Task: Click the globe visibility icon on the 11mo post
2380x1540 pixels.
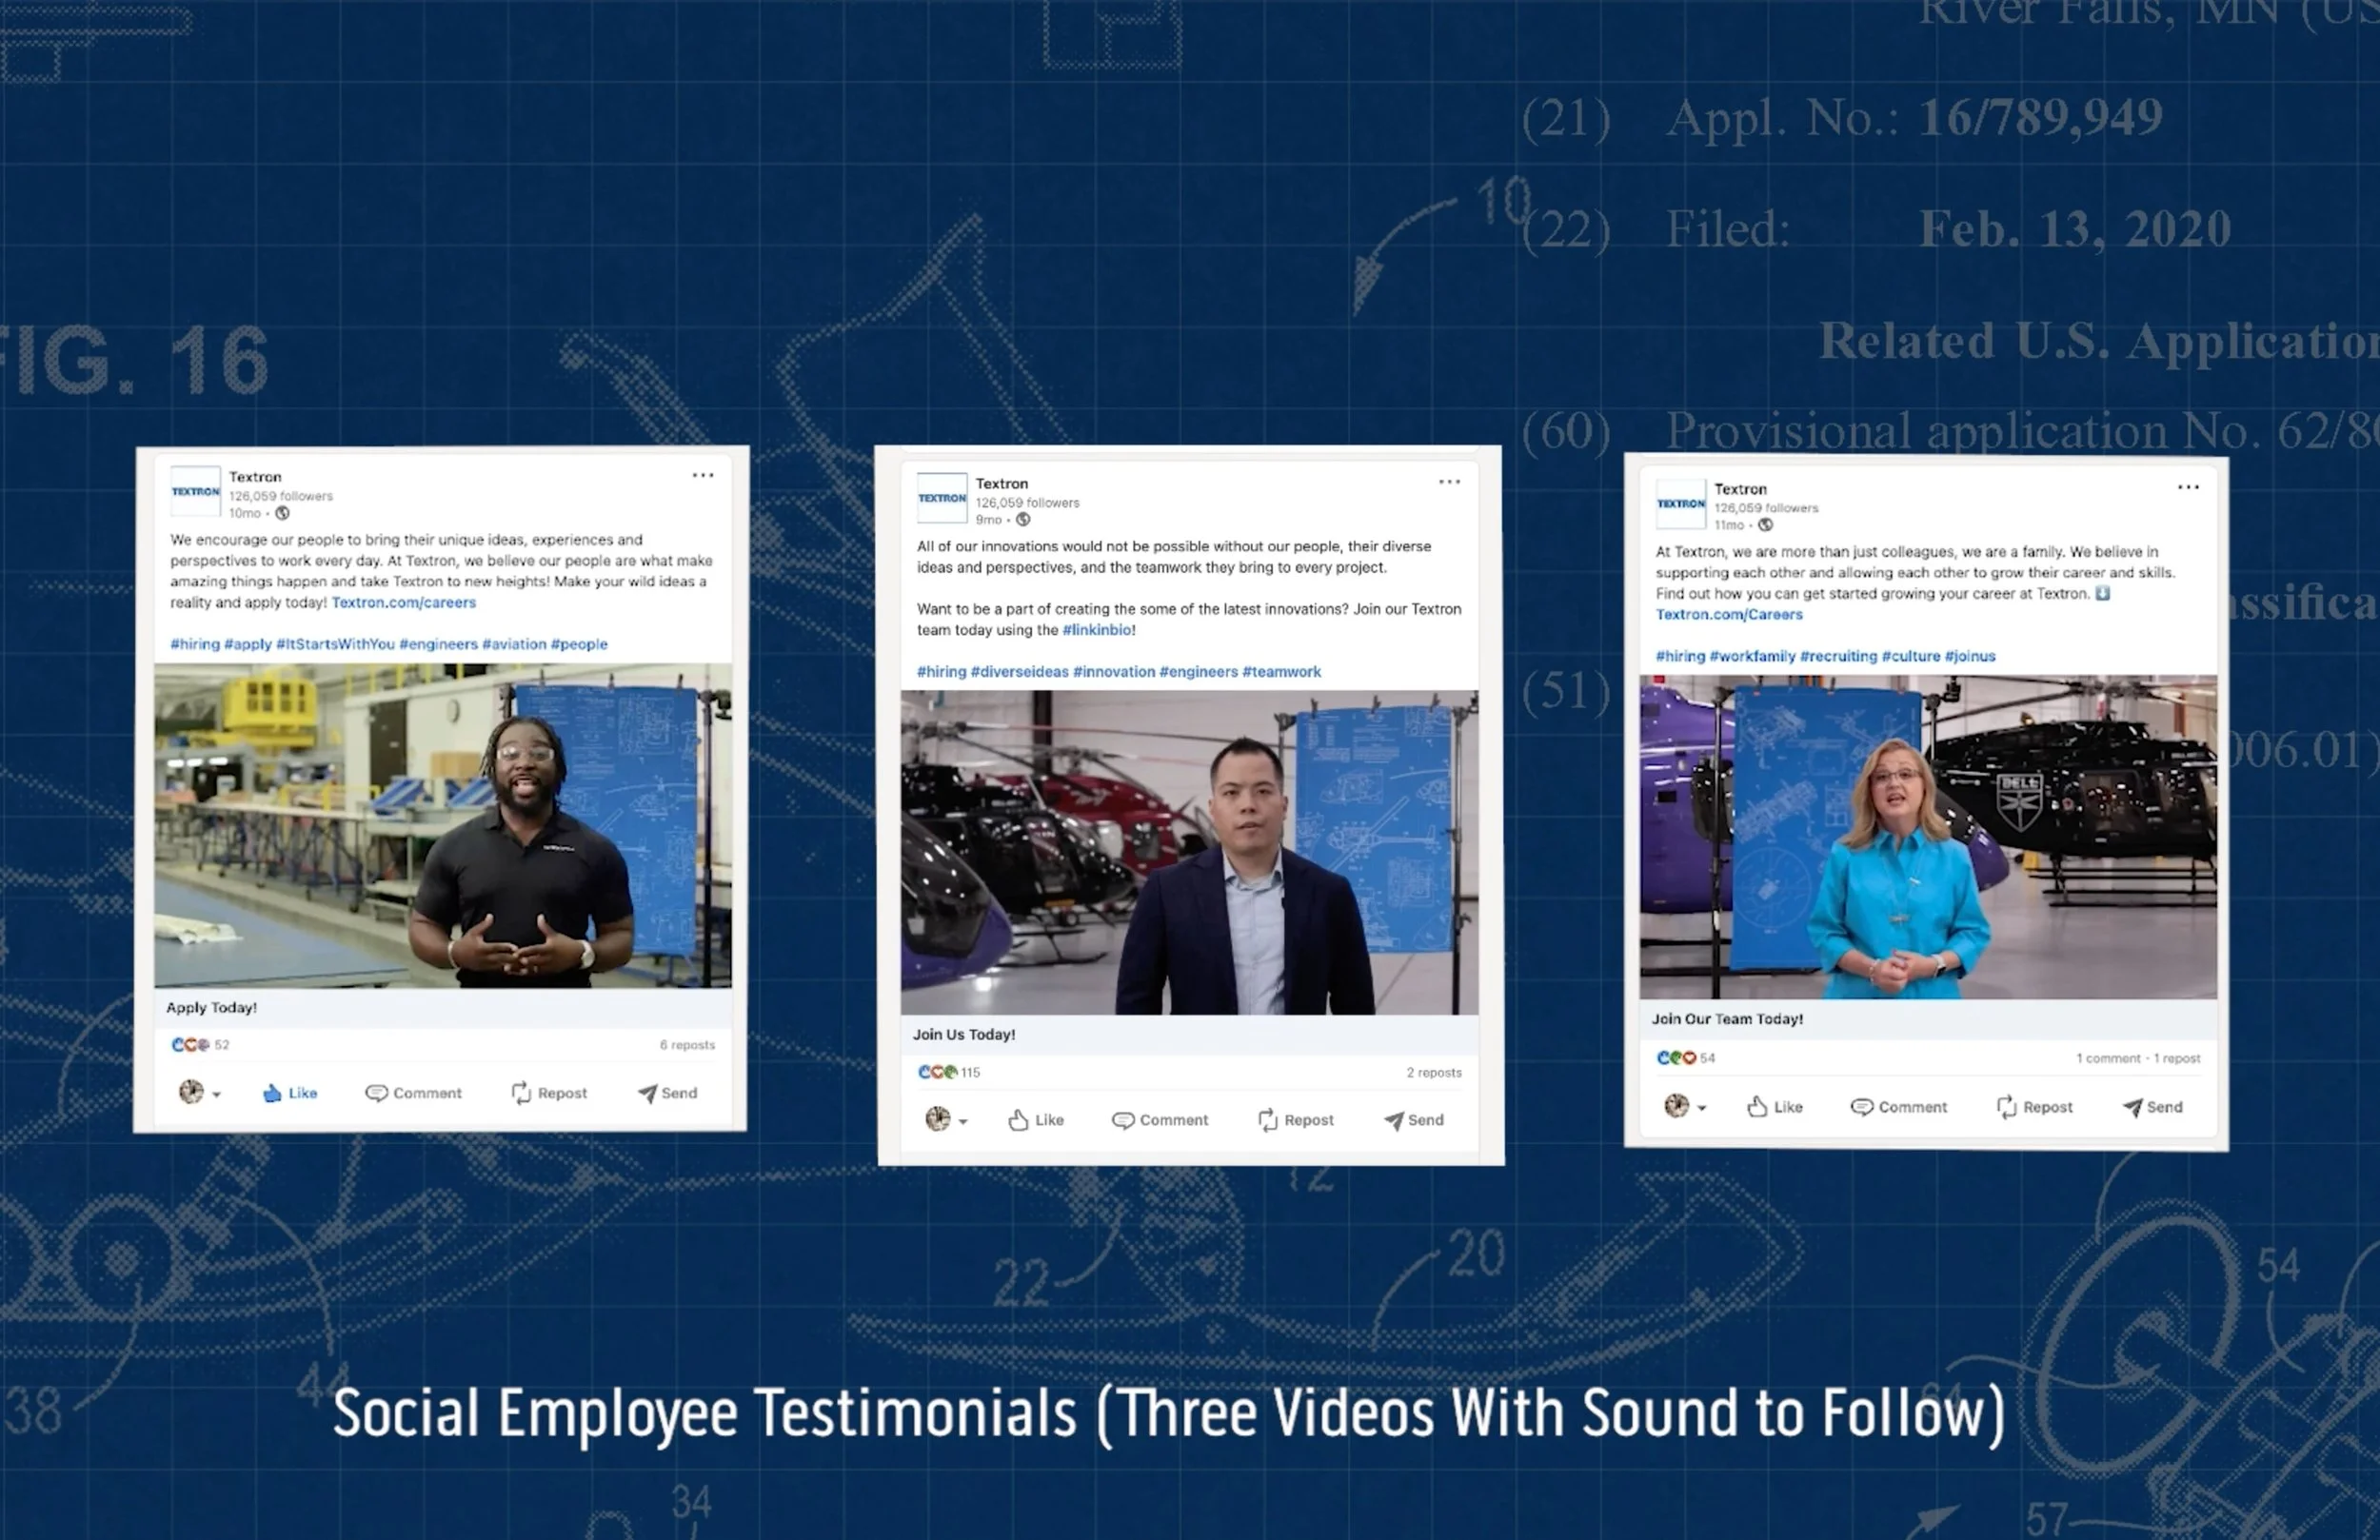Action: (x=1766, y=525)
